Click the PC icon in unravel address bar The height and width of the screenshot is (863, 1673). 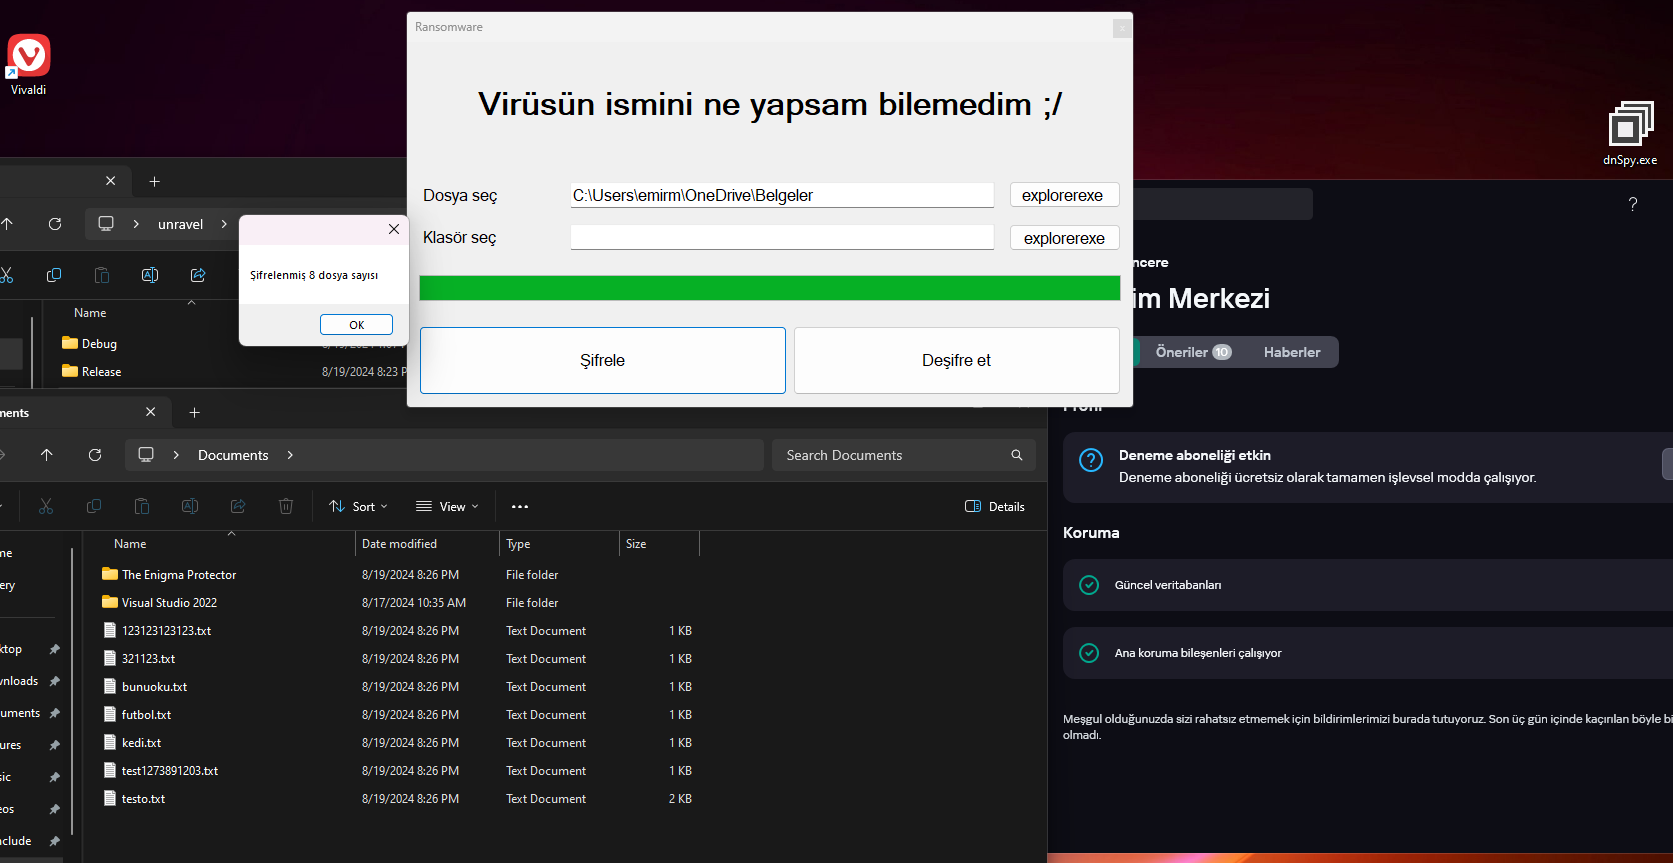pos(106,224)
